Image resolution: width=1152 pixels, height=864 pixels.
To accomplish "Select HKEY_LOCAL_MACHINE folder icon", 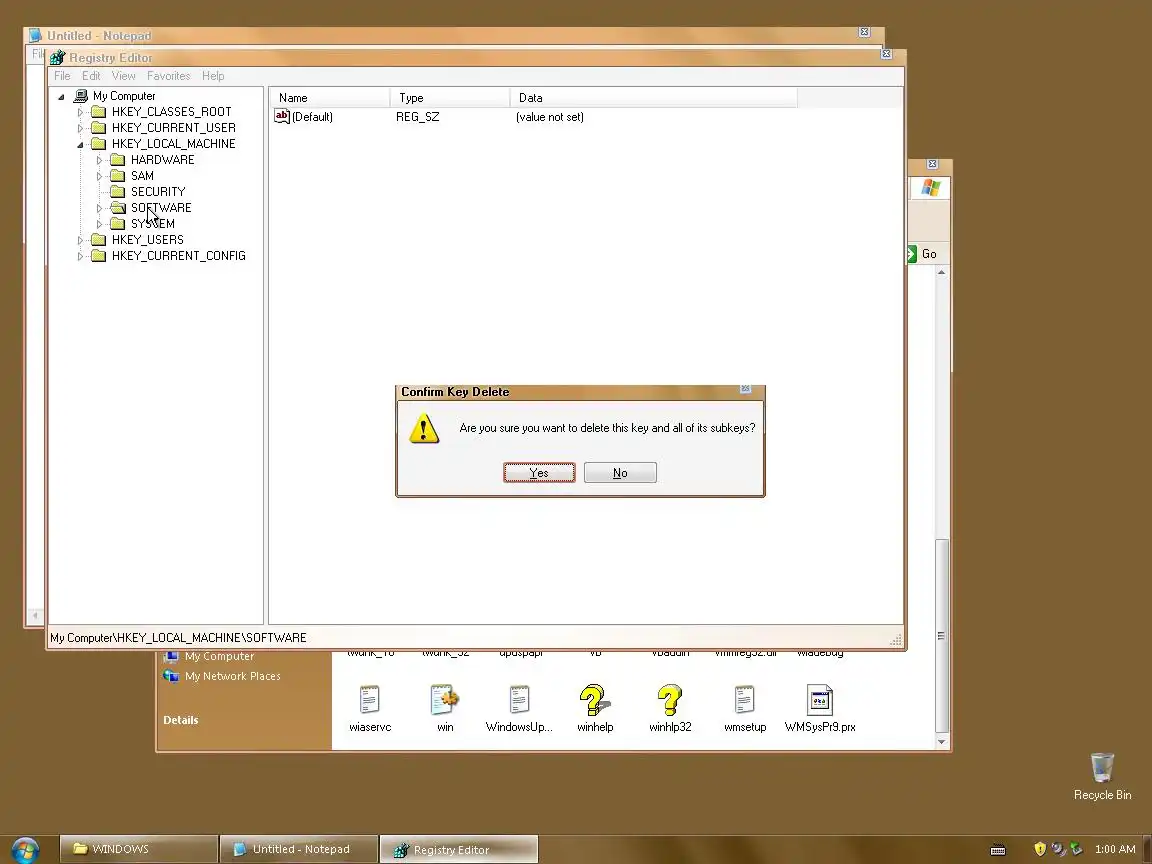I will [98, 144].
